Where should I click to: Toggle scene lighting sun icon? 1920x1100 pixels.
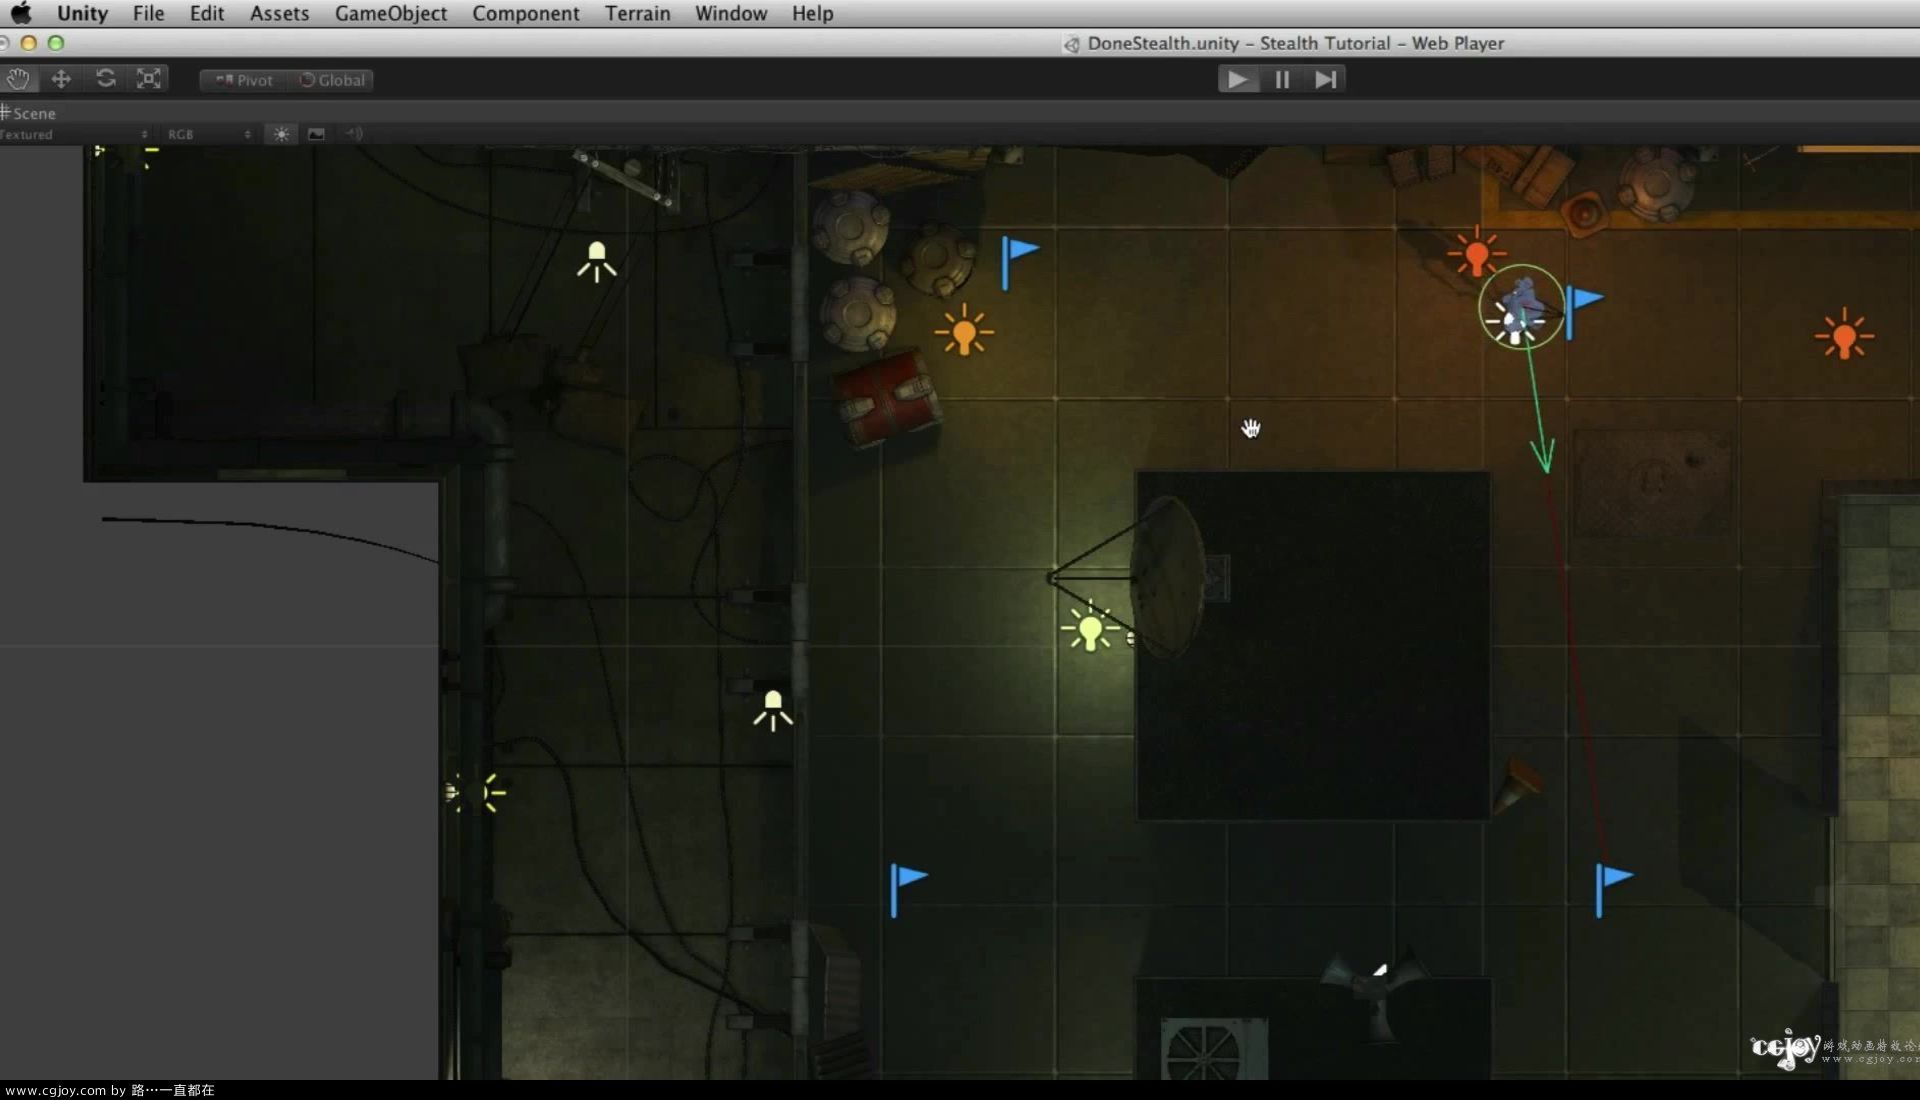(x=281, y=134)
